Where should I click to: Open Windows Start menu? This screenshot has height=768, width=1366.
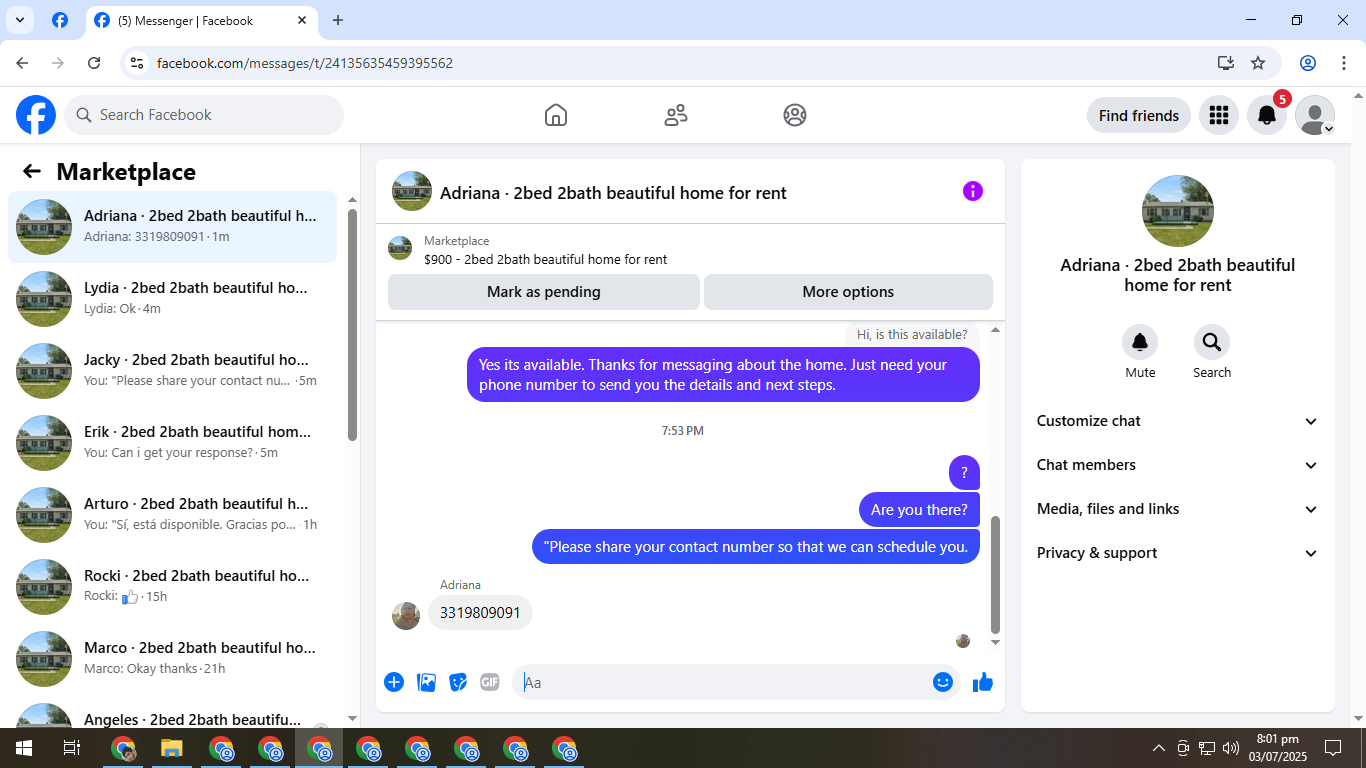point(23,748)
